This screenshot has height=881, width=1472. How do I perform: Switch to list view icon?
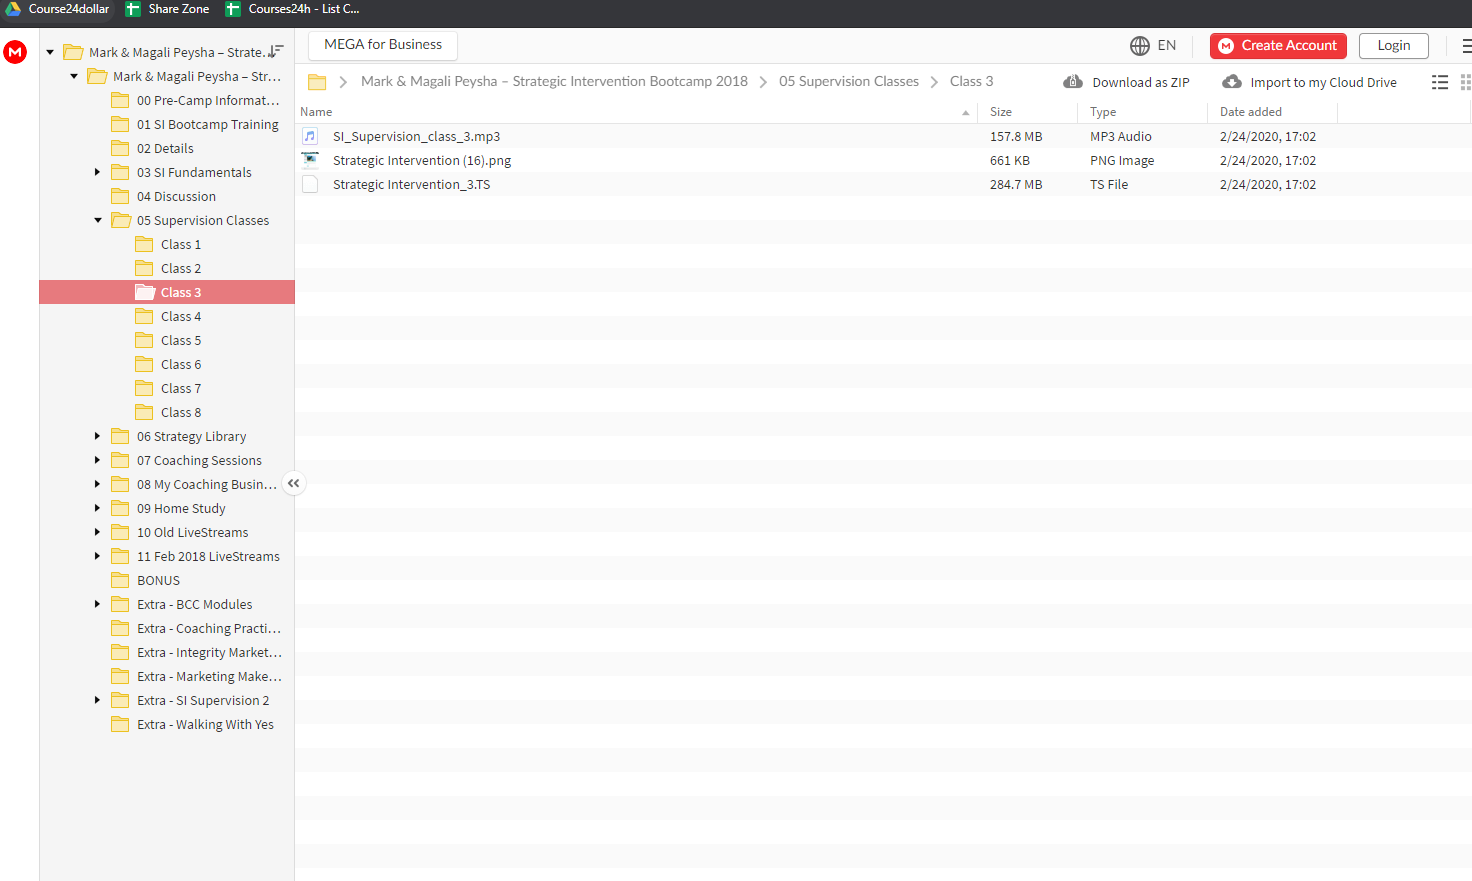pos(1440,82)
